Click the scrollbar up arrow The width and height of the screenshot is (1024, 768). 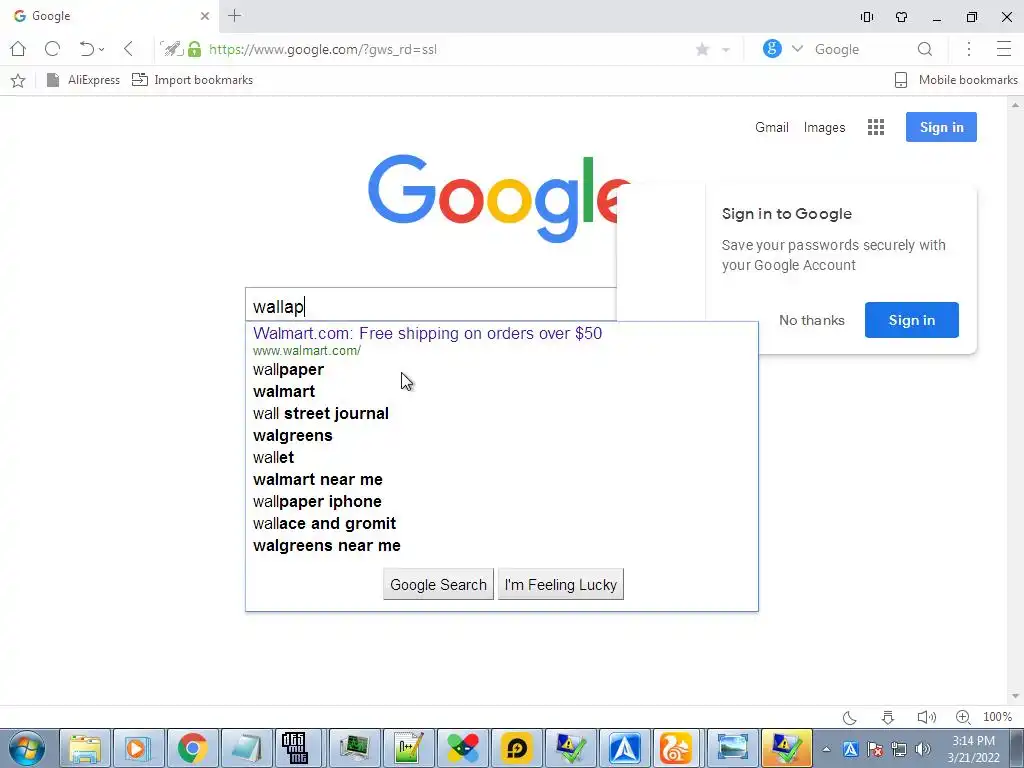coord(1015,104)
